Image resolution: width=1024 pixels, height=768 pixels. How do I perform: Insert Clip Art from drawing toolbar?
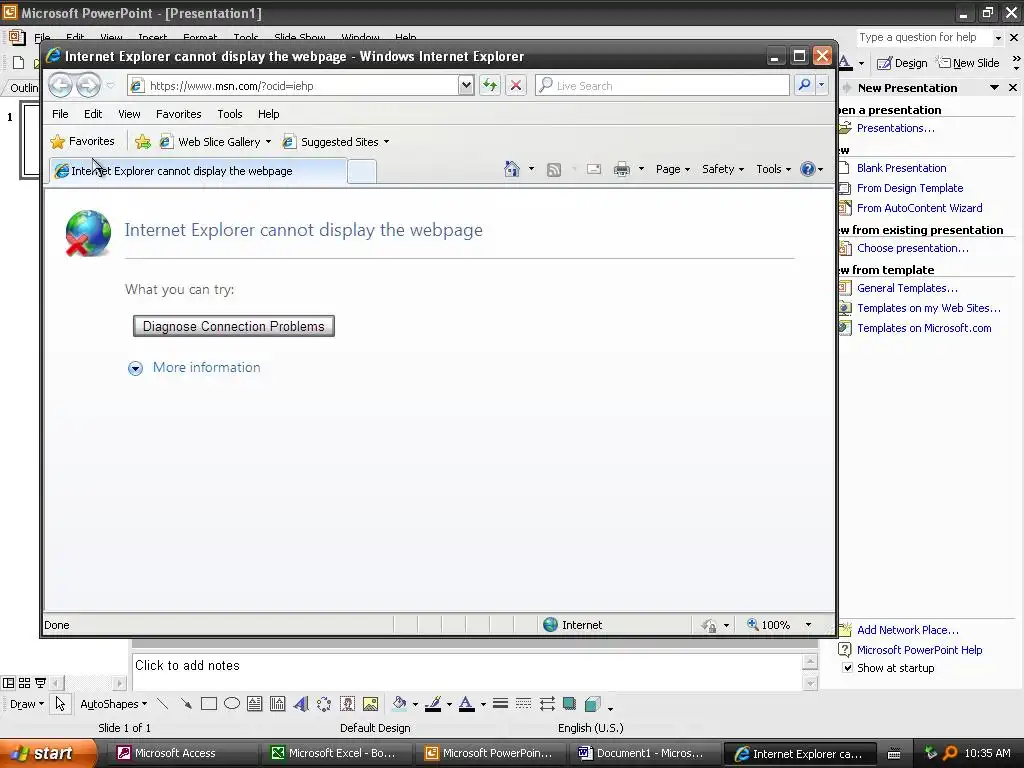point(347,704)
